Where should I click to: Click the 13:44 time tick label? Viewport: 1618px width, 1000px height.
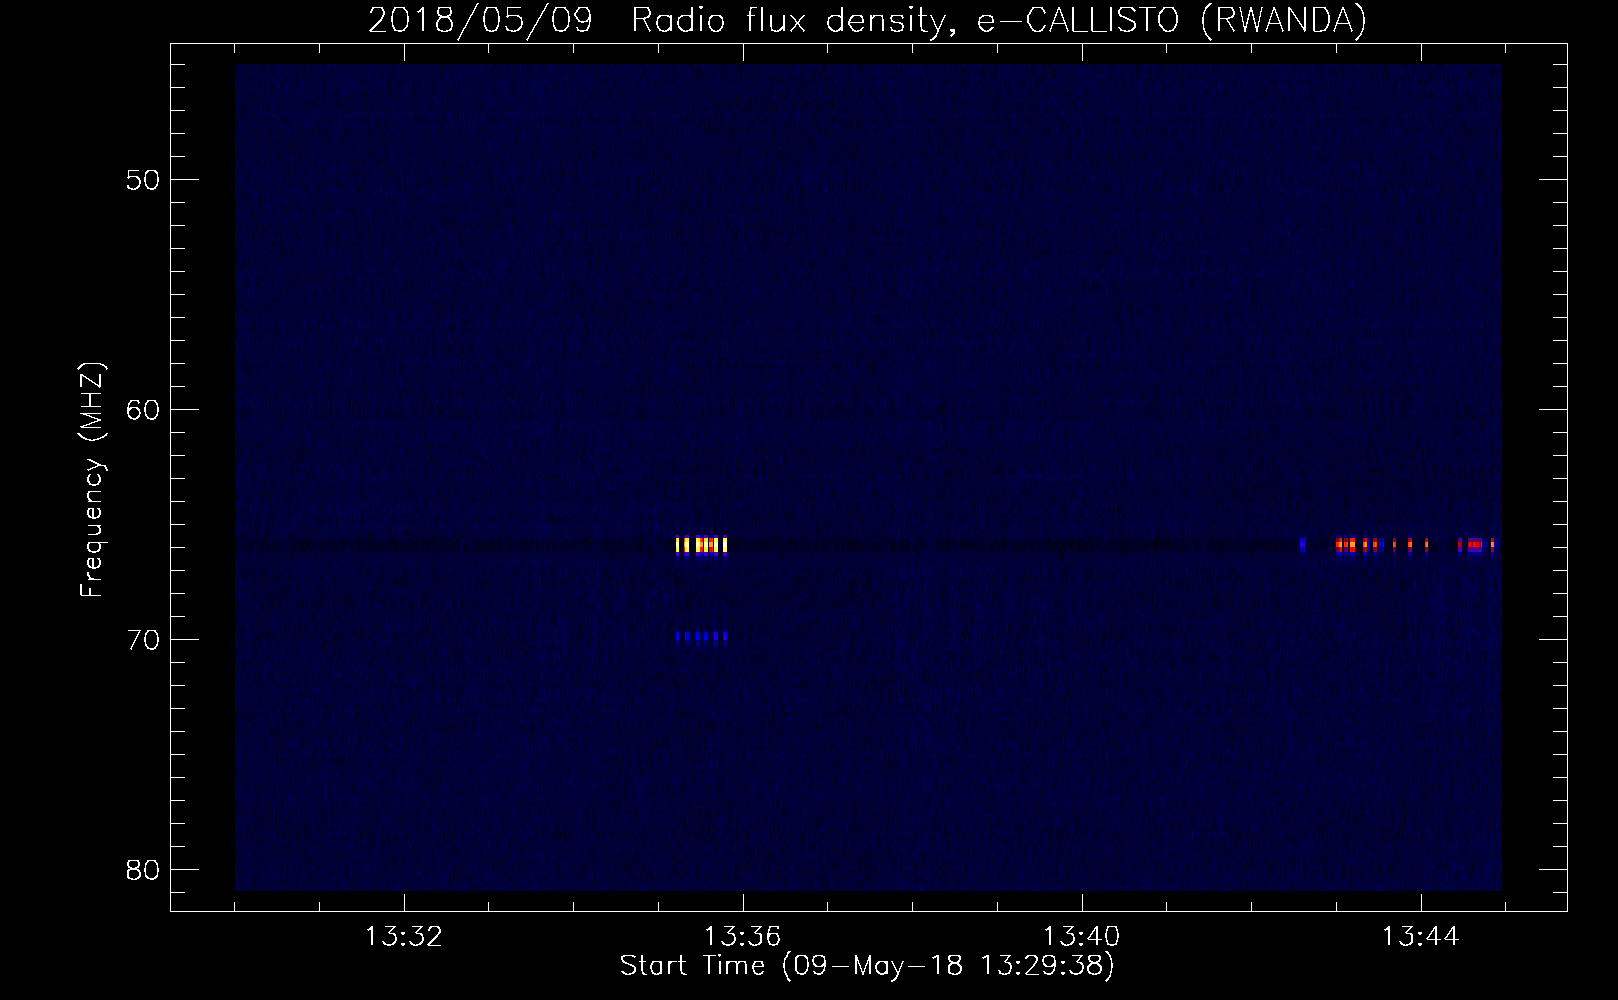(x=1421, y=937)
